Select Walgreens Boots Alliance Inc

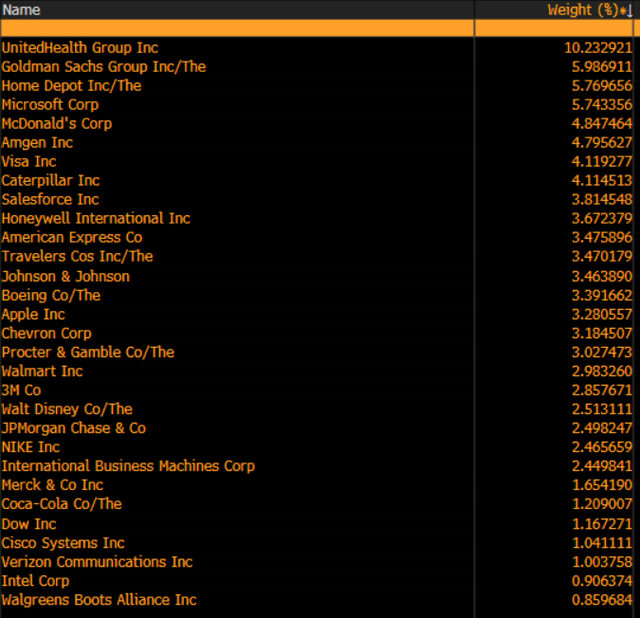(99, 600)
